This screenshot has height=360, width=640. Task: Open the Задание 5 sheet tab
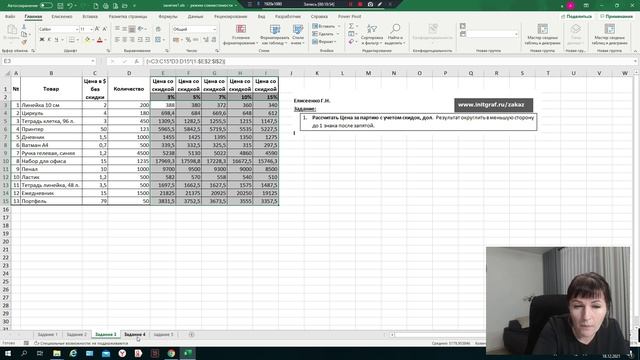coord(163,334)
